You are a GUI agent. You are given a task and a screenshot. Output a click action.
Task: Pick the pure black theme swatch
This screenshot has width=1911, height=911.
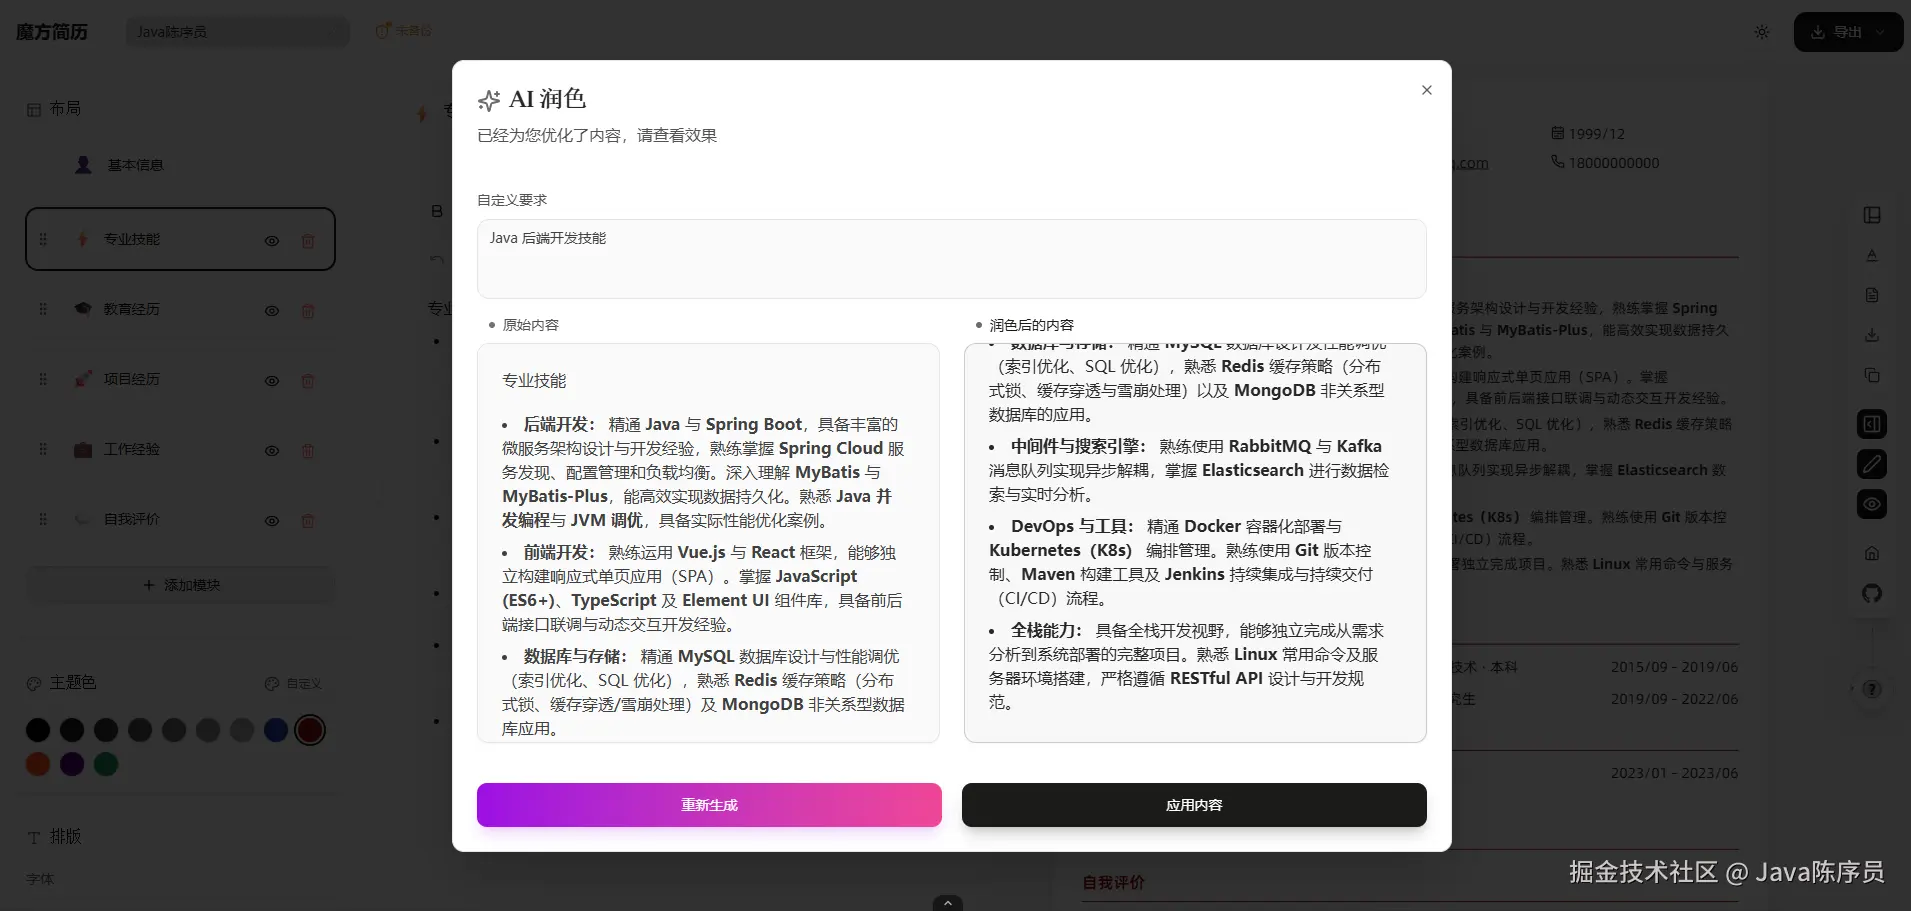click(x=38, y=730)
